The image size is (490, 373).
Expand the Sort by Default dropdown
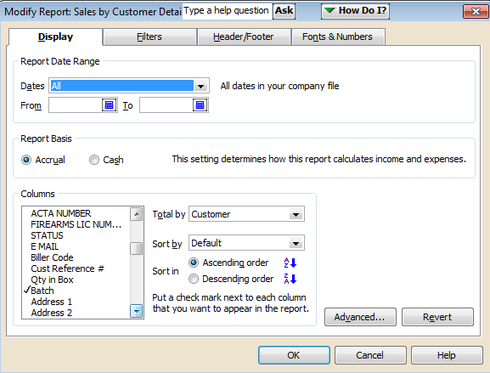point(296,243)
